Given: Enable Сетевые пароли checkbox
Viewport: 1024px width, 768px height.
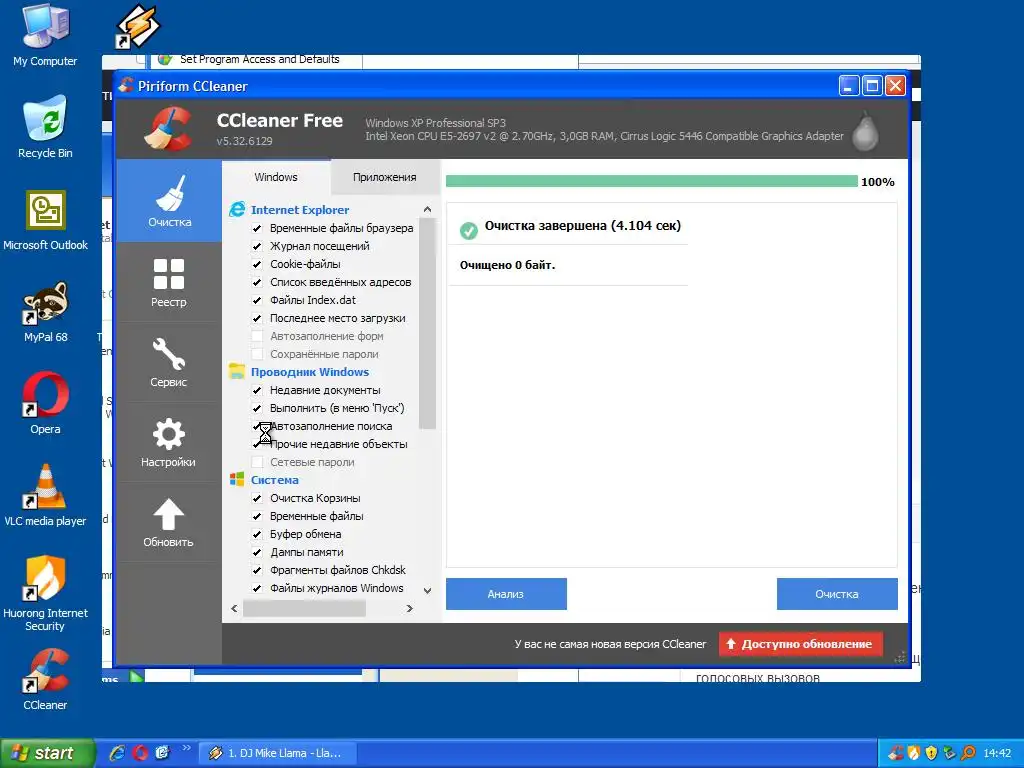Looking at the screenshot, I should click(257, 462).
